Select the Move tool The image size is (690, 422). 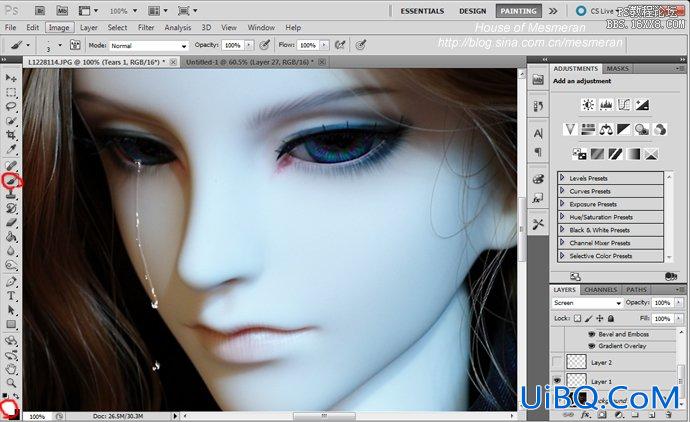tap(11, 78)
